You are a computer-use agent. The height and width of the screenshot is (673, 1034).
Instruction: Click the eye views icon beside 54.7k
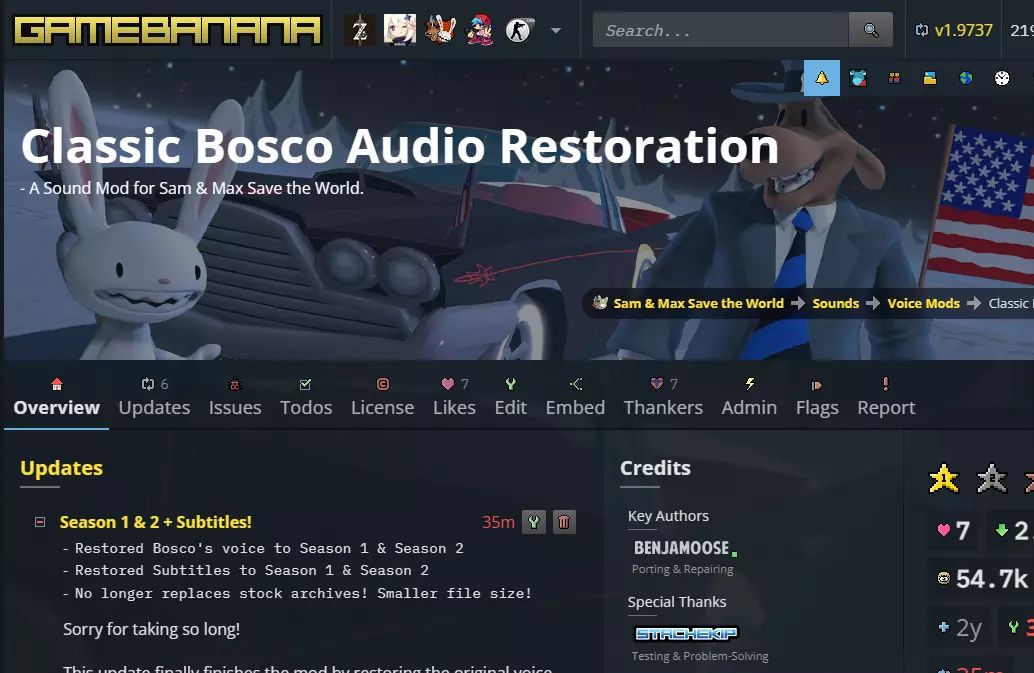[944, 578]
